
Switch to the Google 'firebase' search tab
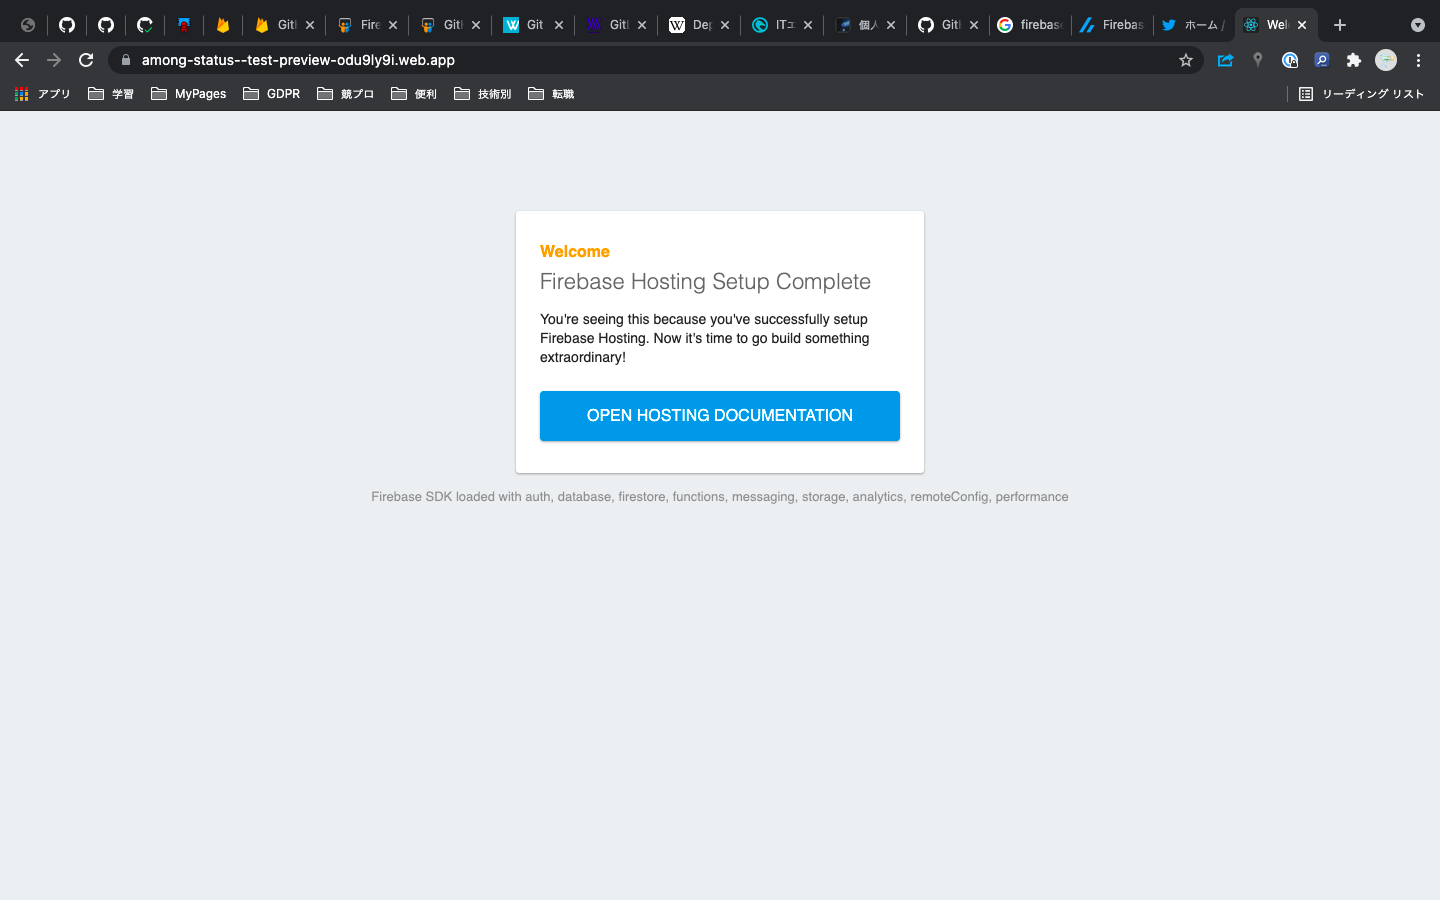[1029, 25]
